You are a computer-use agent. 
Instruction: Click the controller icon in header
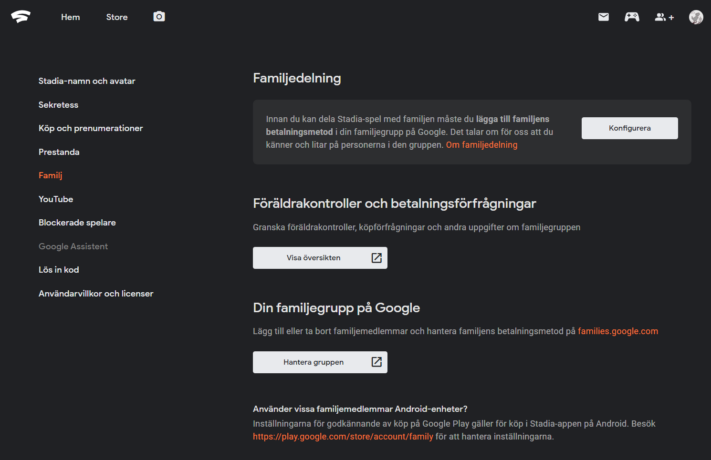coord(632,17)
